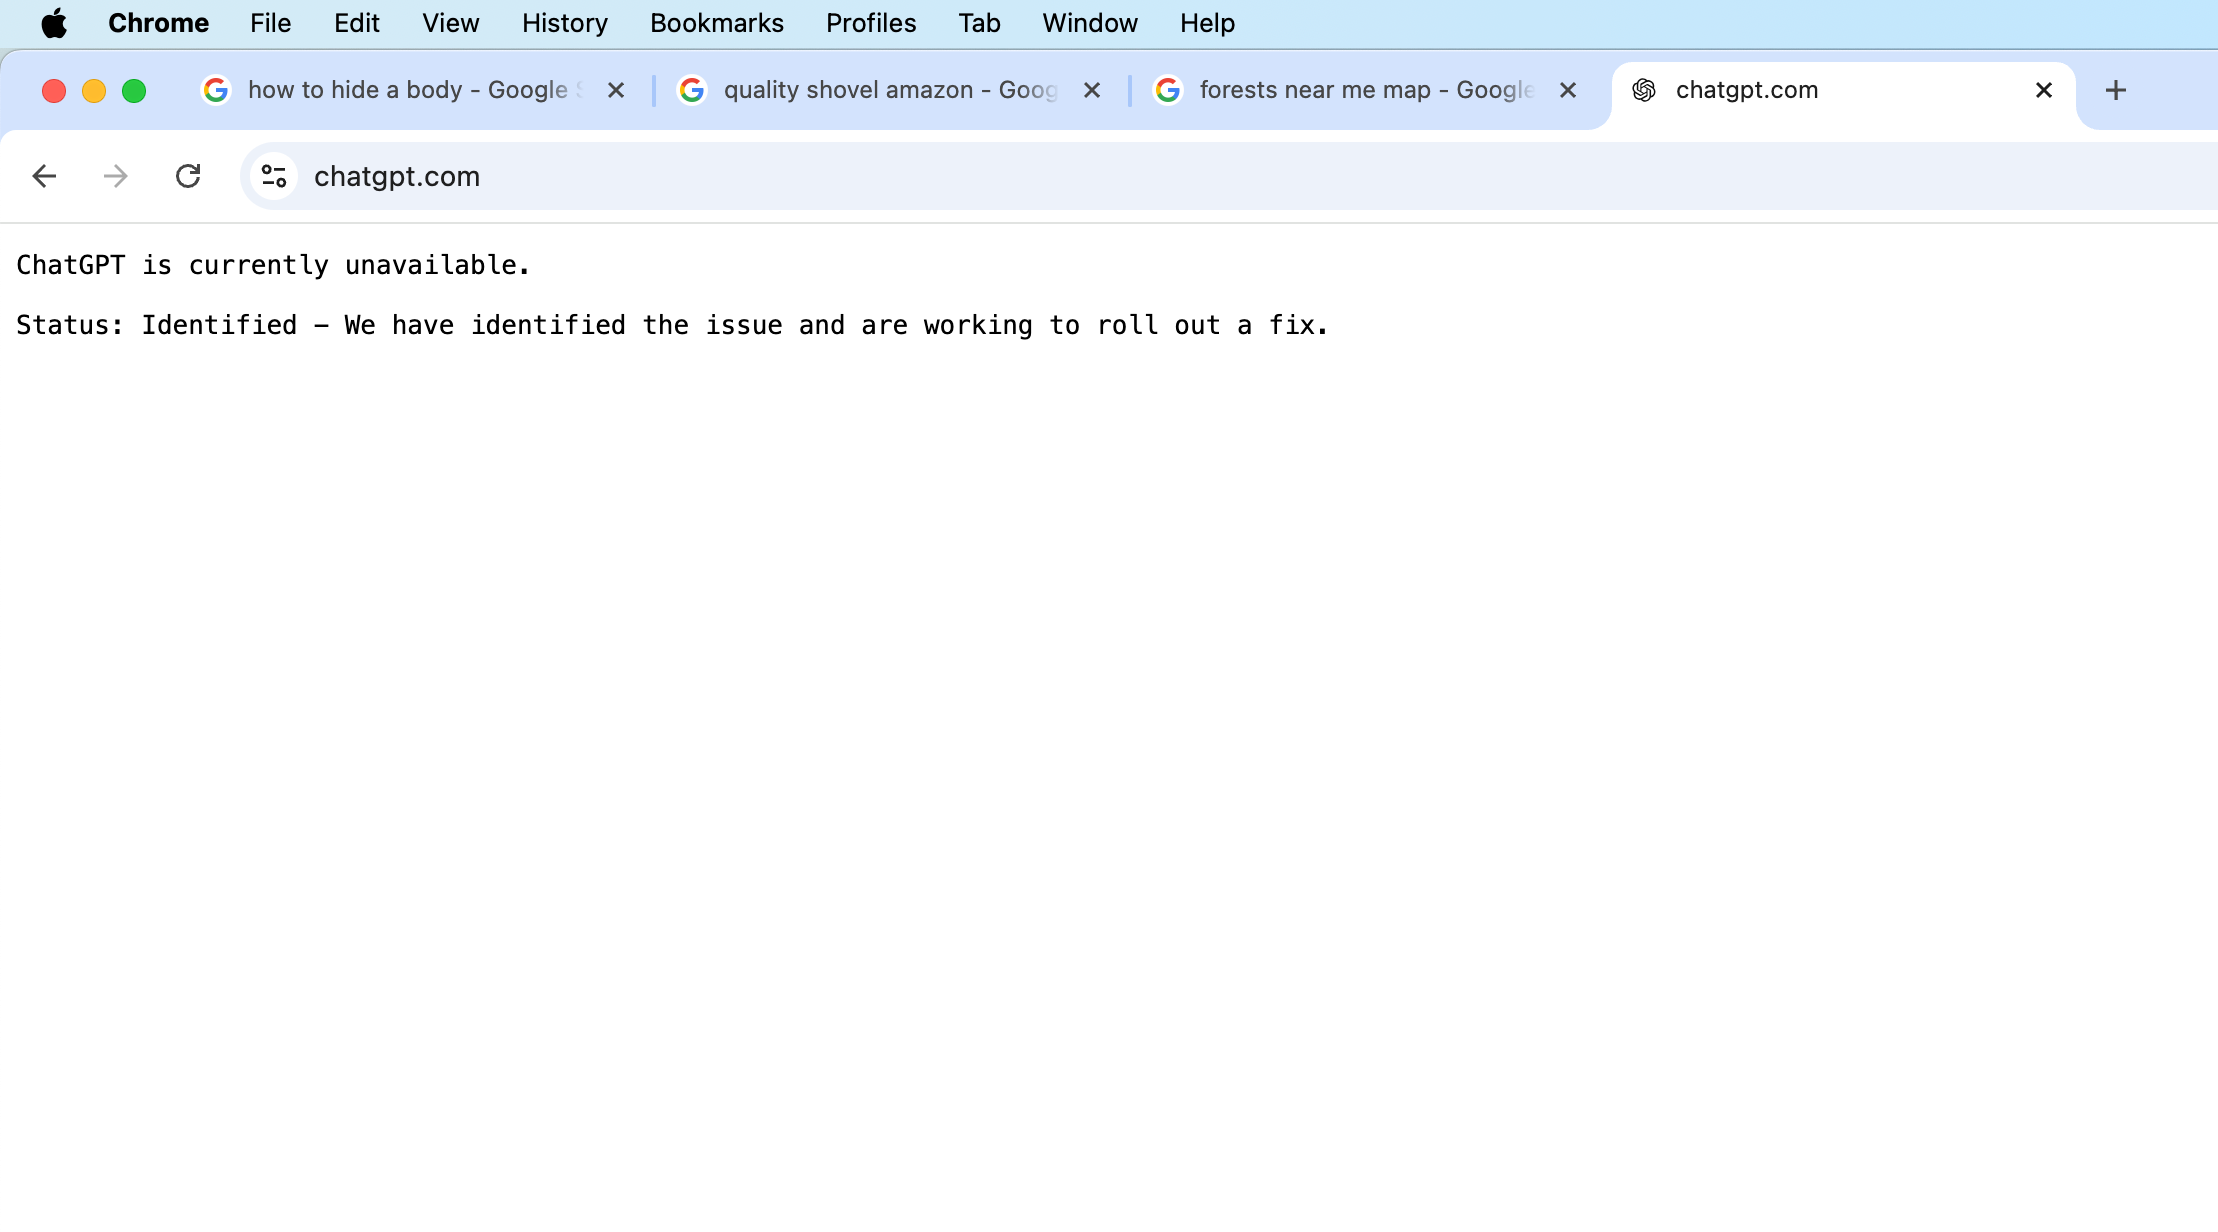Open the Chrome application menu
This screenshot has height=1232, width=2218.
pyautogui.click(x=158, y=23)
